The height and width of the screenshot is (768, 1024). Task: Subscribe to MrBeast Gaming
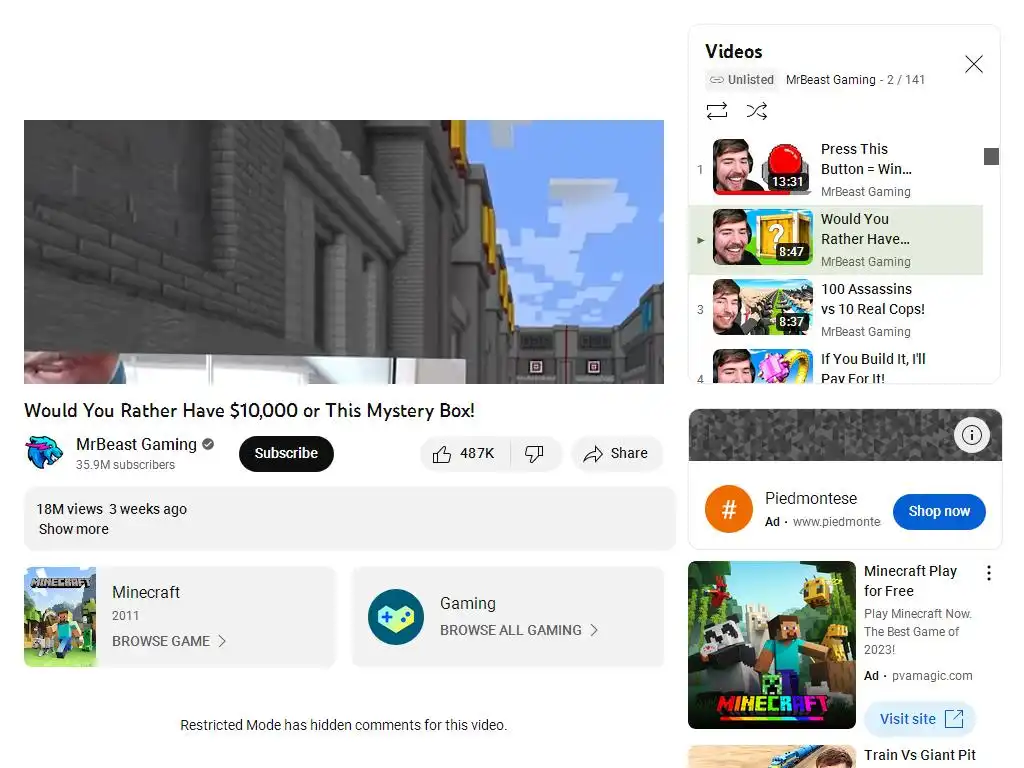point(286,454)
